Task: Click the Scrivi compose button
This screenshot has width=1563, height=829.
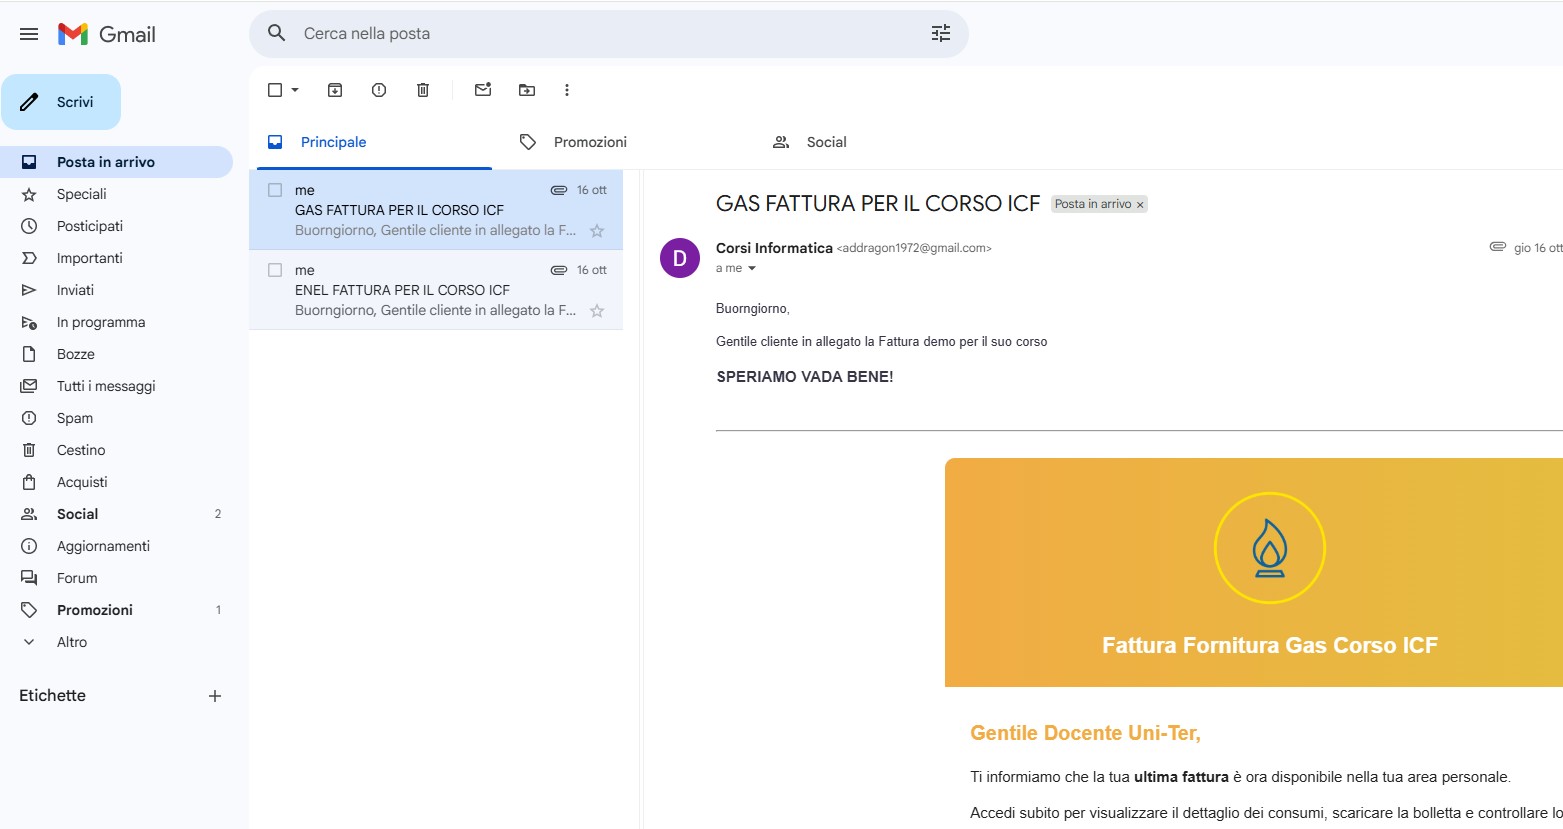Action: pyautogui.click(x=61, y=101)
